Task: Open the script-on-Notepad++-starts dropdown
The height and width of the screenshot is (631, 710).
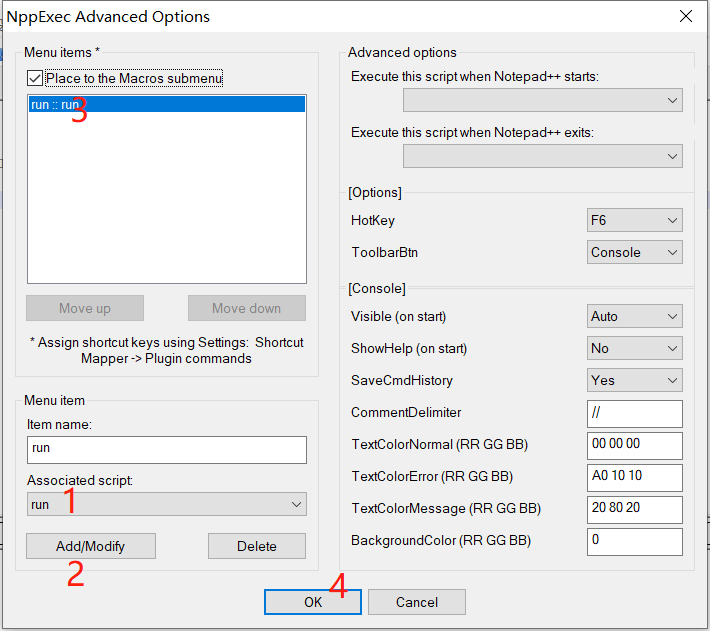Action: coord(542,100)
